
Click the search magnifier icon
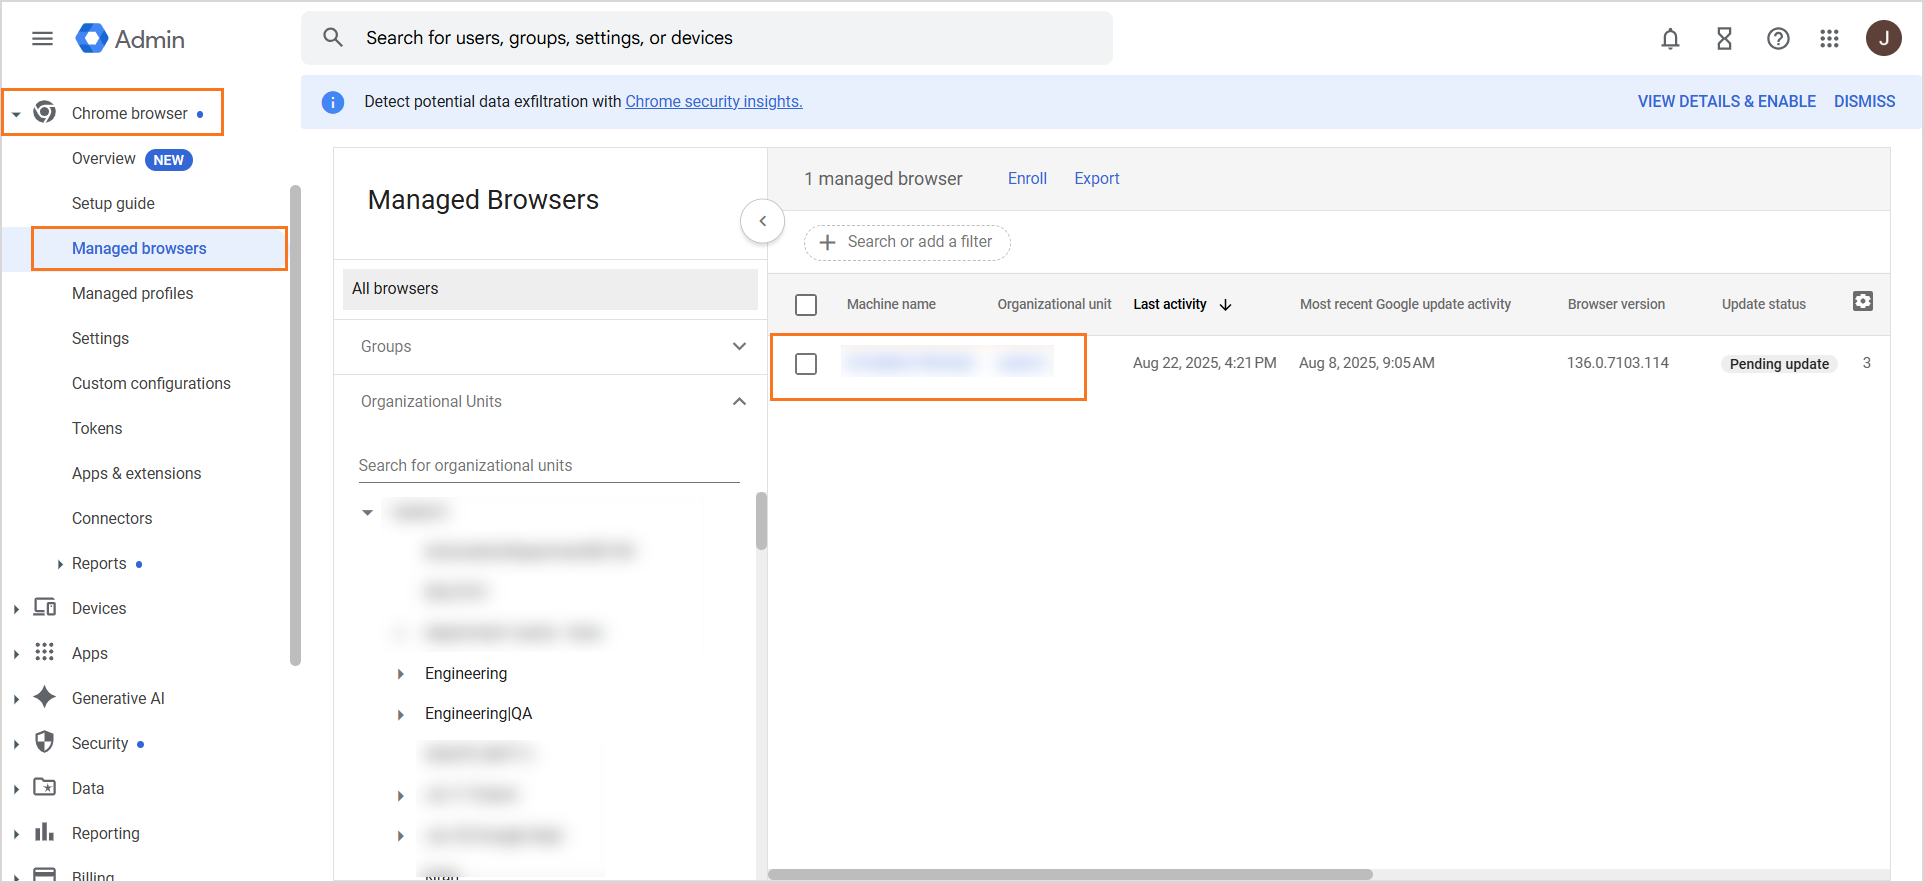(333, 38)
